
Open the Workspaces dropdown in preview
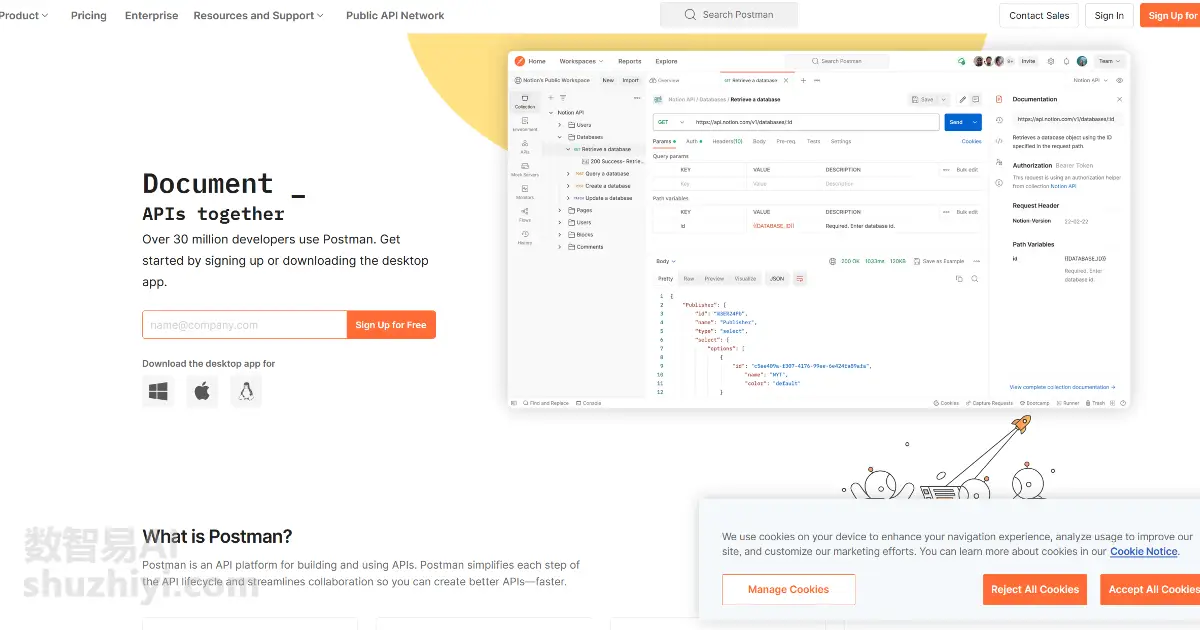coord(579,61)
